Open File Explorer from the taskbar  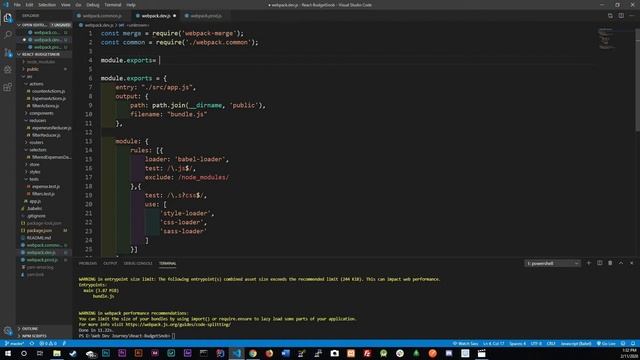57,353
